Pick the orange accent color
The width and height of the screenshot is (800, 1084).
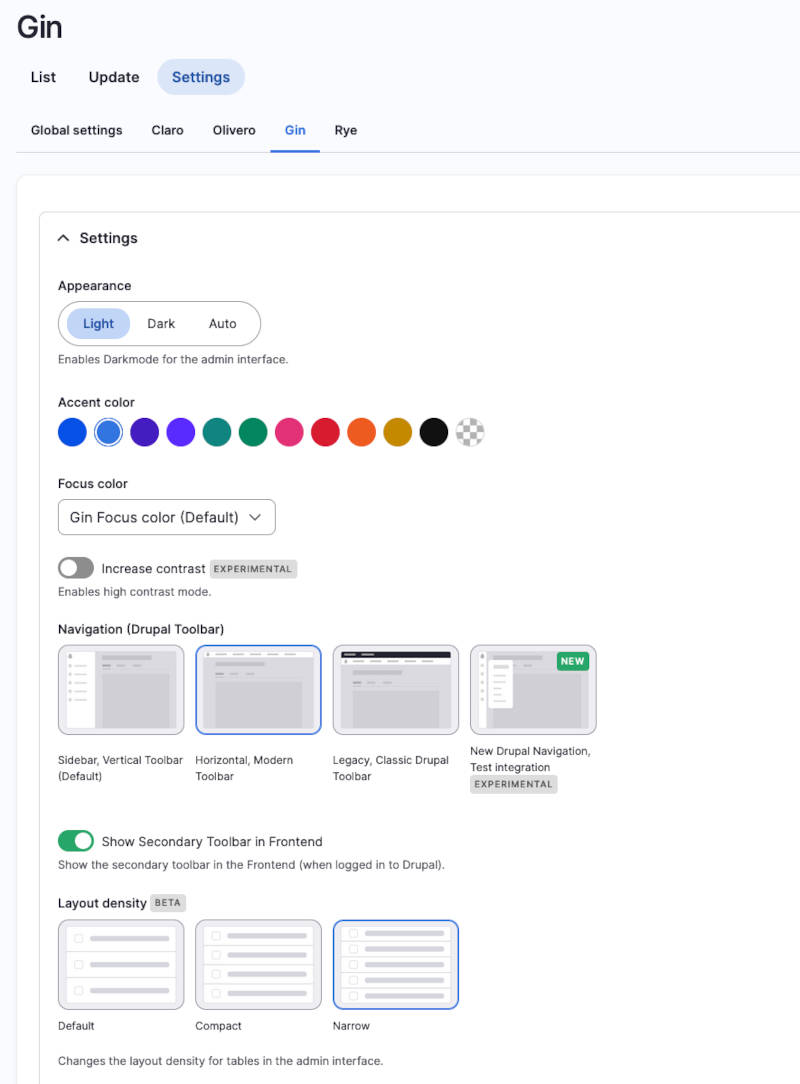(362, 432)
